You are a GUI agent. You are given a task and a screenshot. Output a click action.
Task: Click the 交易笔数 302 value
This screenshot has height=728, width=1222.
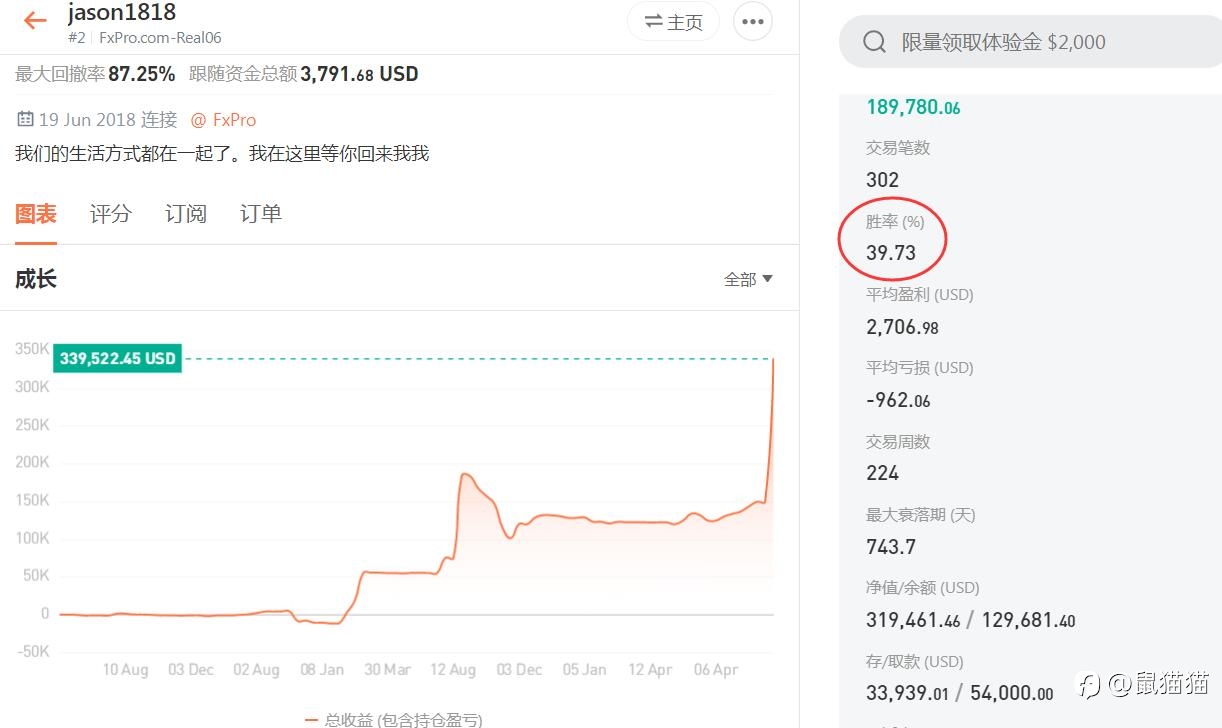pos(882,180)
